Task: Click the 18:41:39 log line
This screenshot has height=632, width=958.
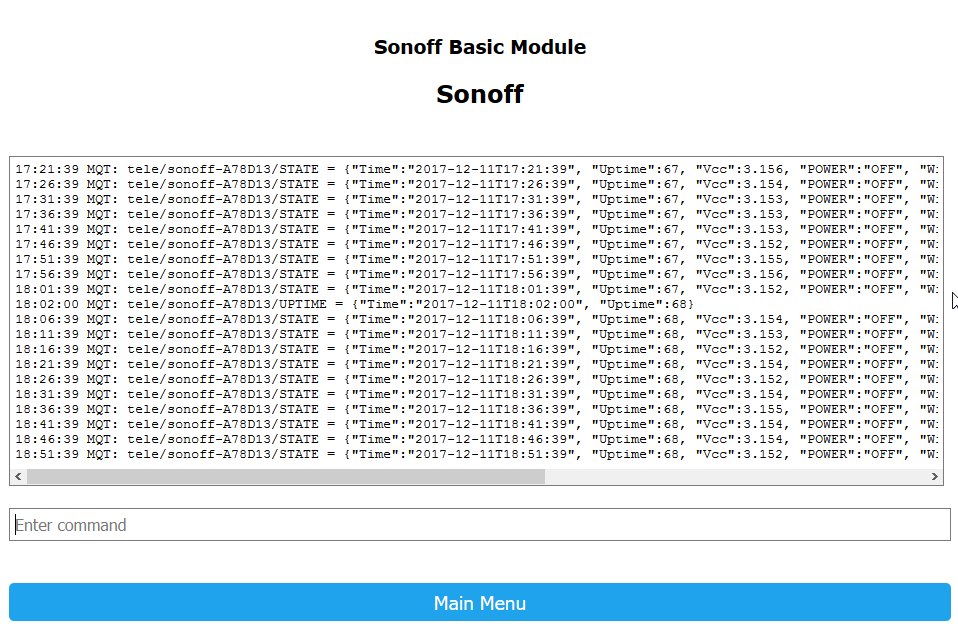Action: tap(477, 424)
